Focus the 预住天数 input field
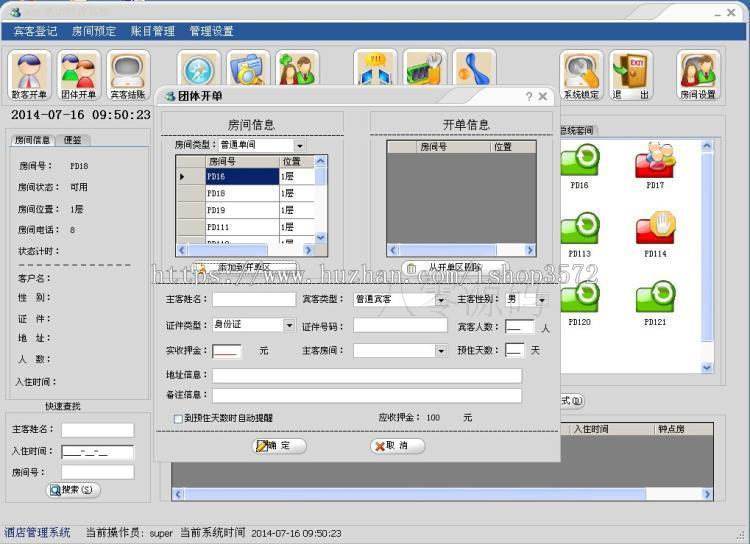Viewport: 750px width, 544px height. click(515, 350)
